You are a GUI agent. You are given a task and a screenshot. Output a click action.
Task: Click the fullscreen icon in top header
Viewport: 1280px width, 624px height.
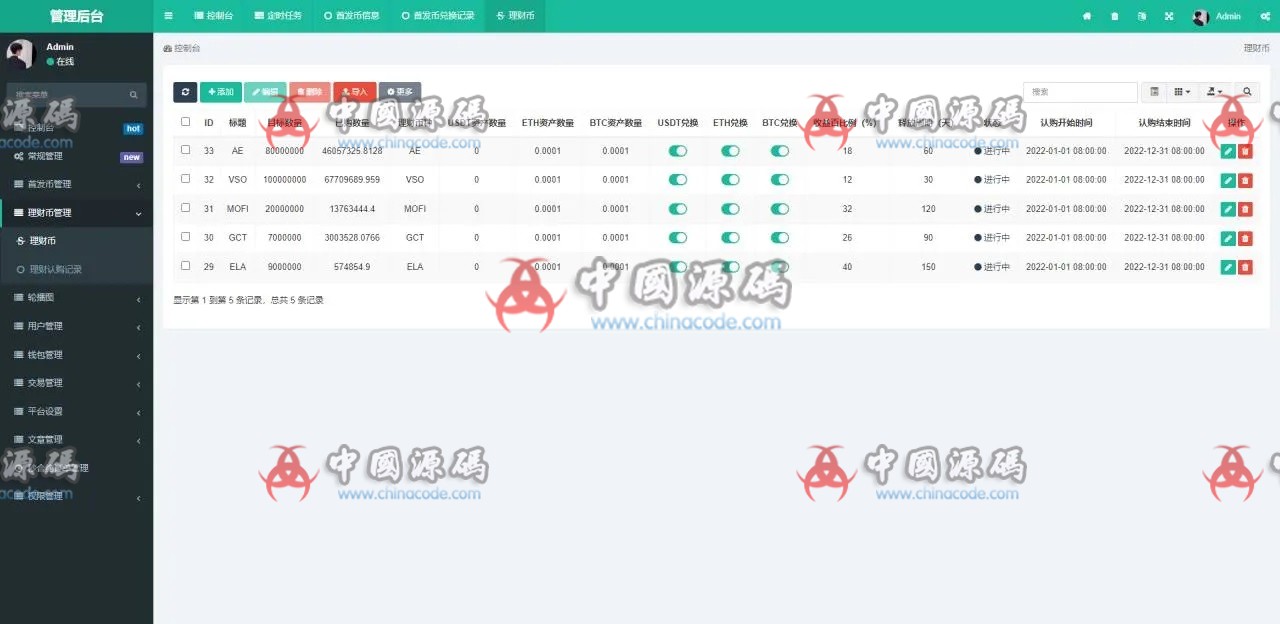[1169, 16]
